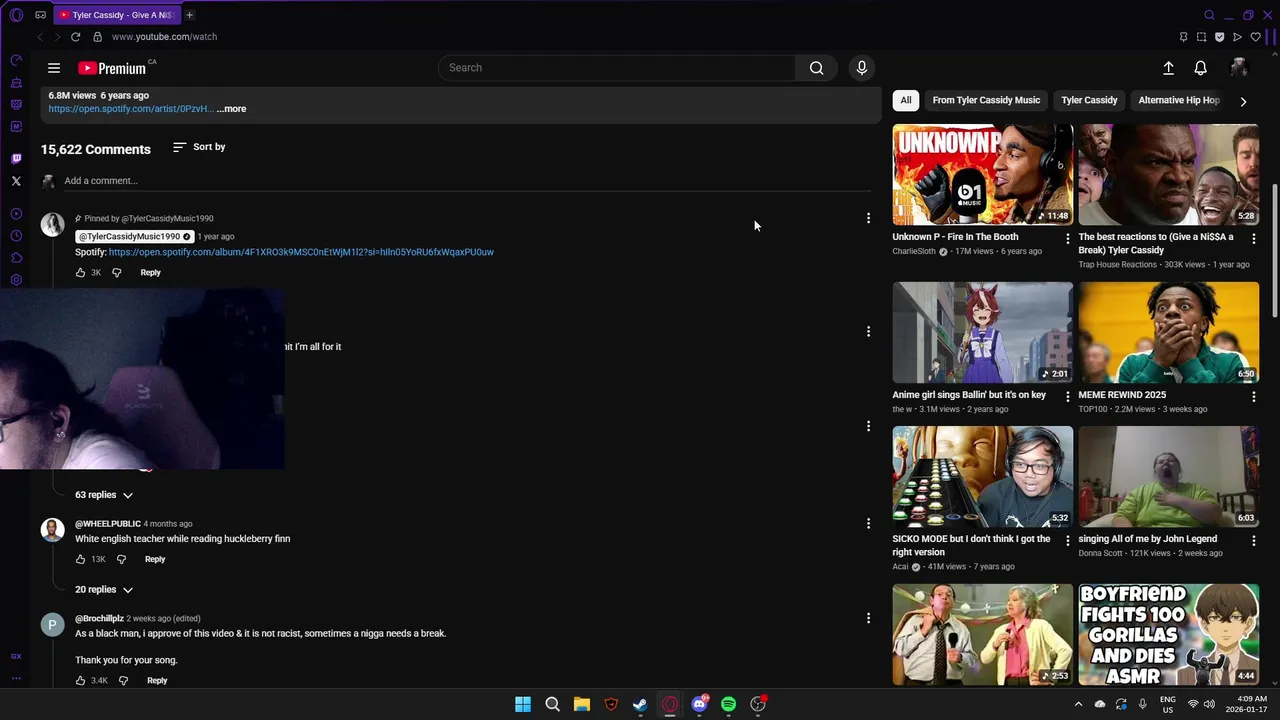The image size is (1280, 720).
Task: Expand the 63 replies thread
Action: (x=104, y=495)
